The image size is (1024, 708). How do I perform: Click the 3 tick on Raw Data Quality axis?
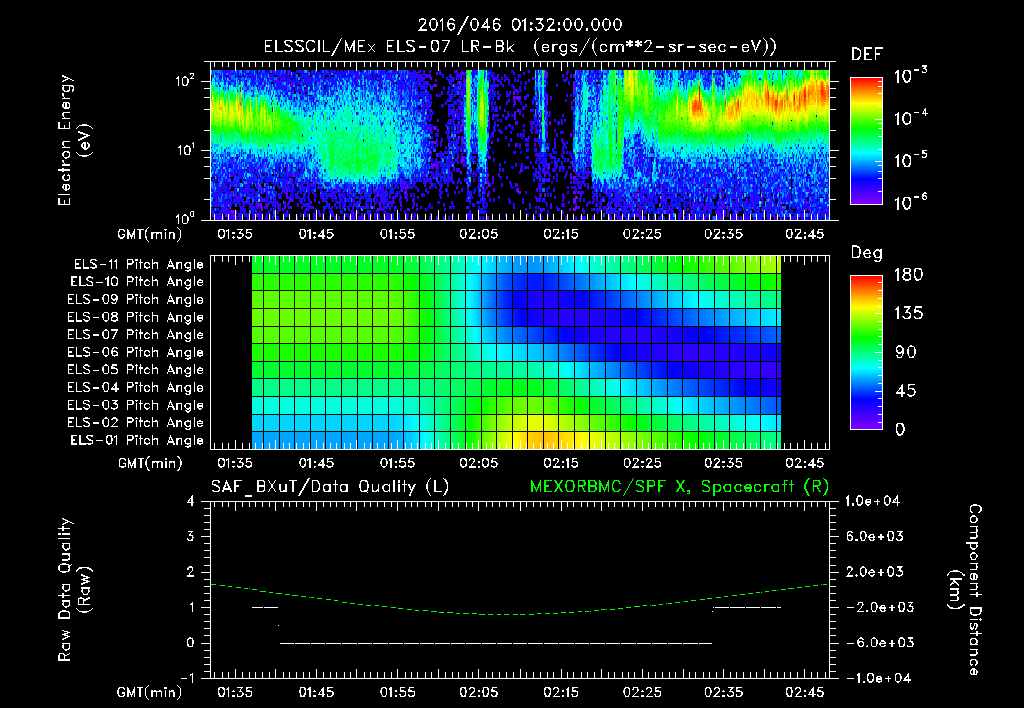191,536
